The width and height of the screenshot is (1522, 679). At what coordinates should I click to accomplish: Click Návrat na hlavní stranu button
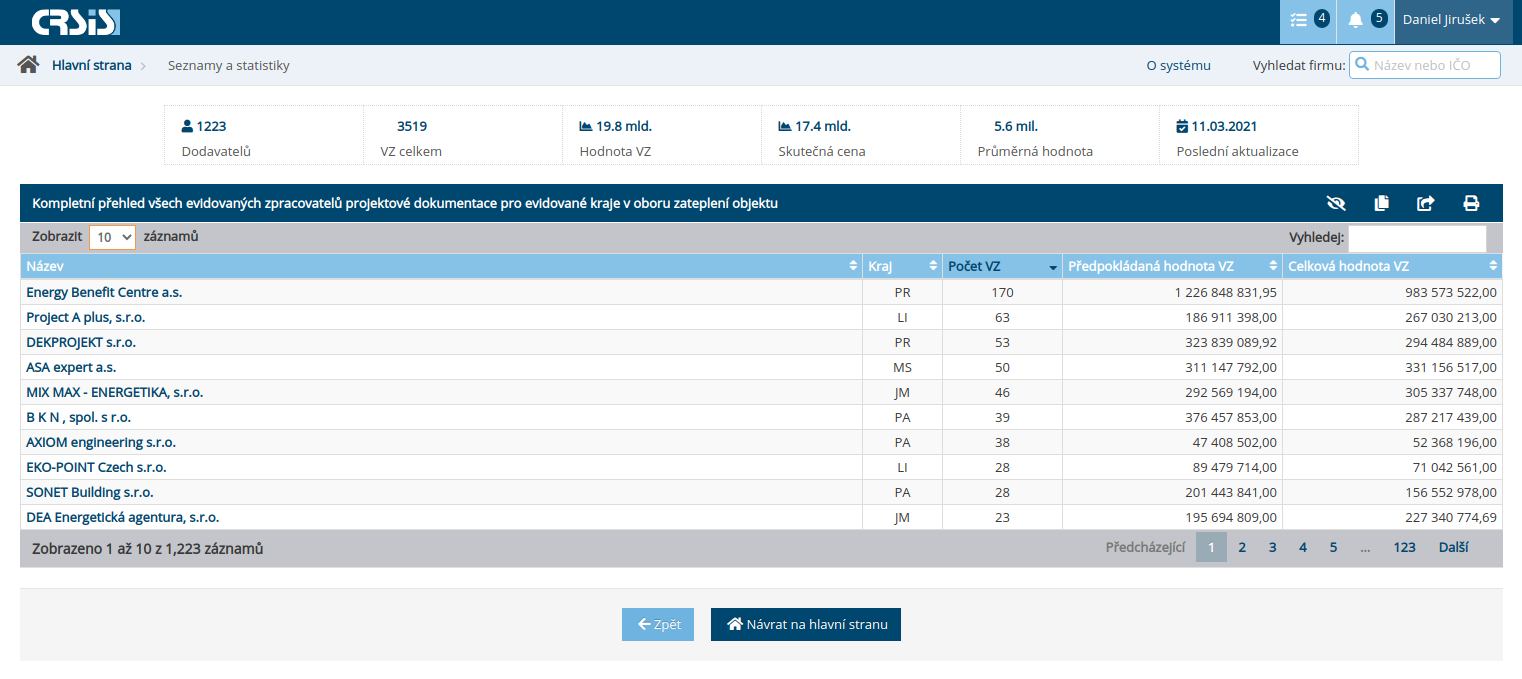(806, 624)
